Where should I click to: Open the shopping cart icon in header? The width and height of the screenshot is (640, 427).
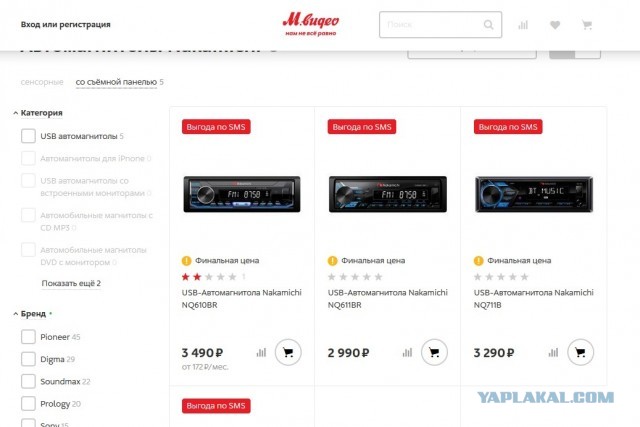pyautogui.click(x=587, y=25)
